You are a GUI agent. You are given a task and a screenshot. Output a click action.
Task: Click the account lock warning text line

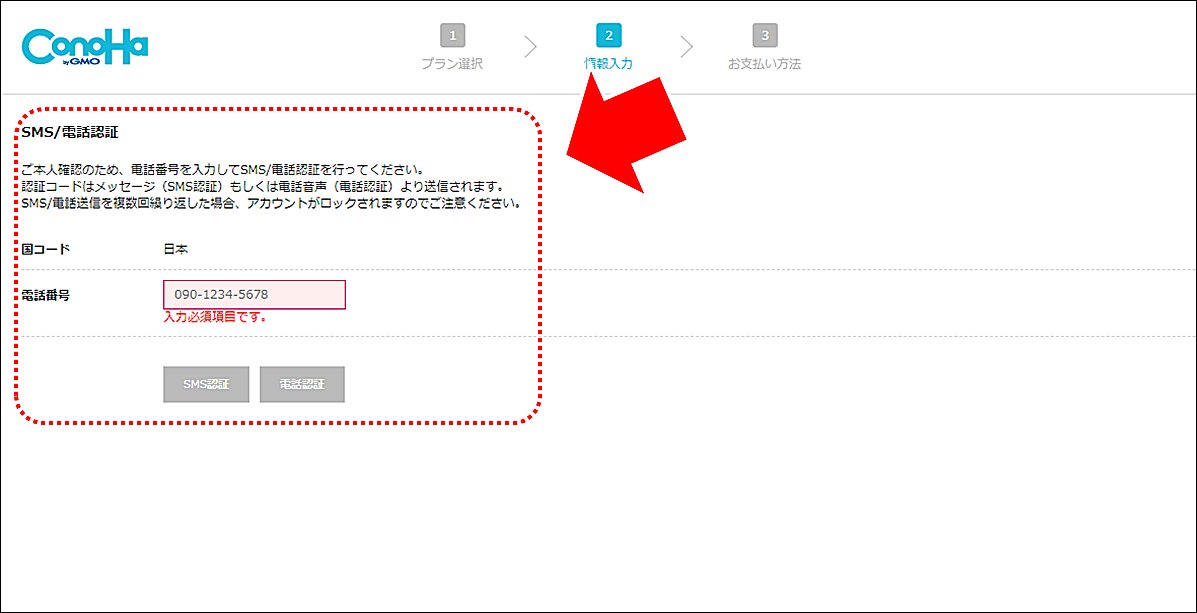tap(270, 203)
